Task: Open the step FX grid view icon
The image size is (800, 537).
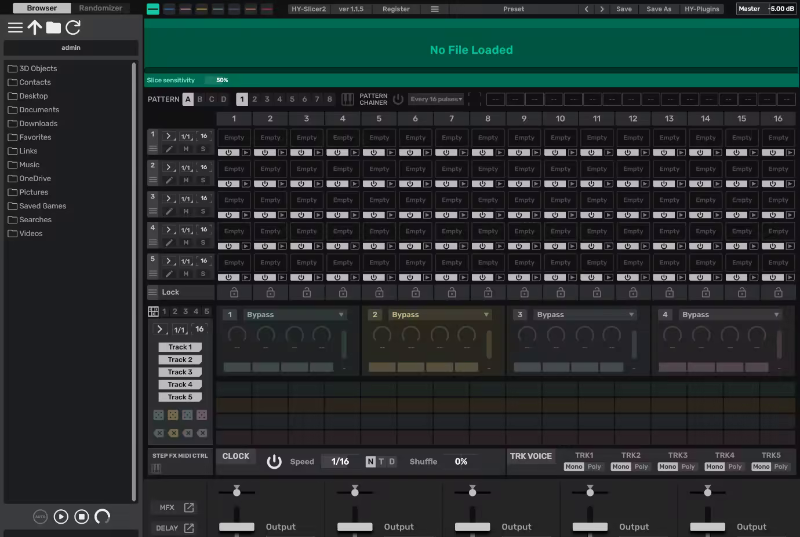Action: tap(153, 312)
